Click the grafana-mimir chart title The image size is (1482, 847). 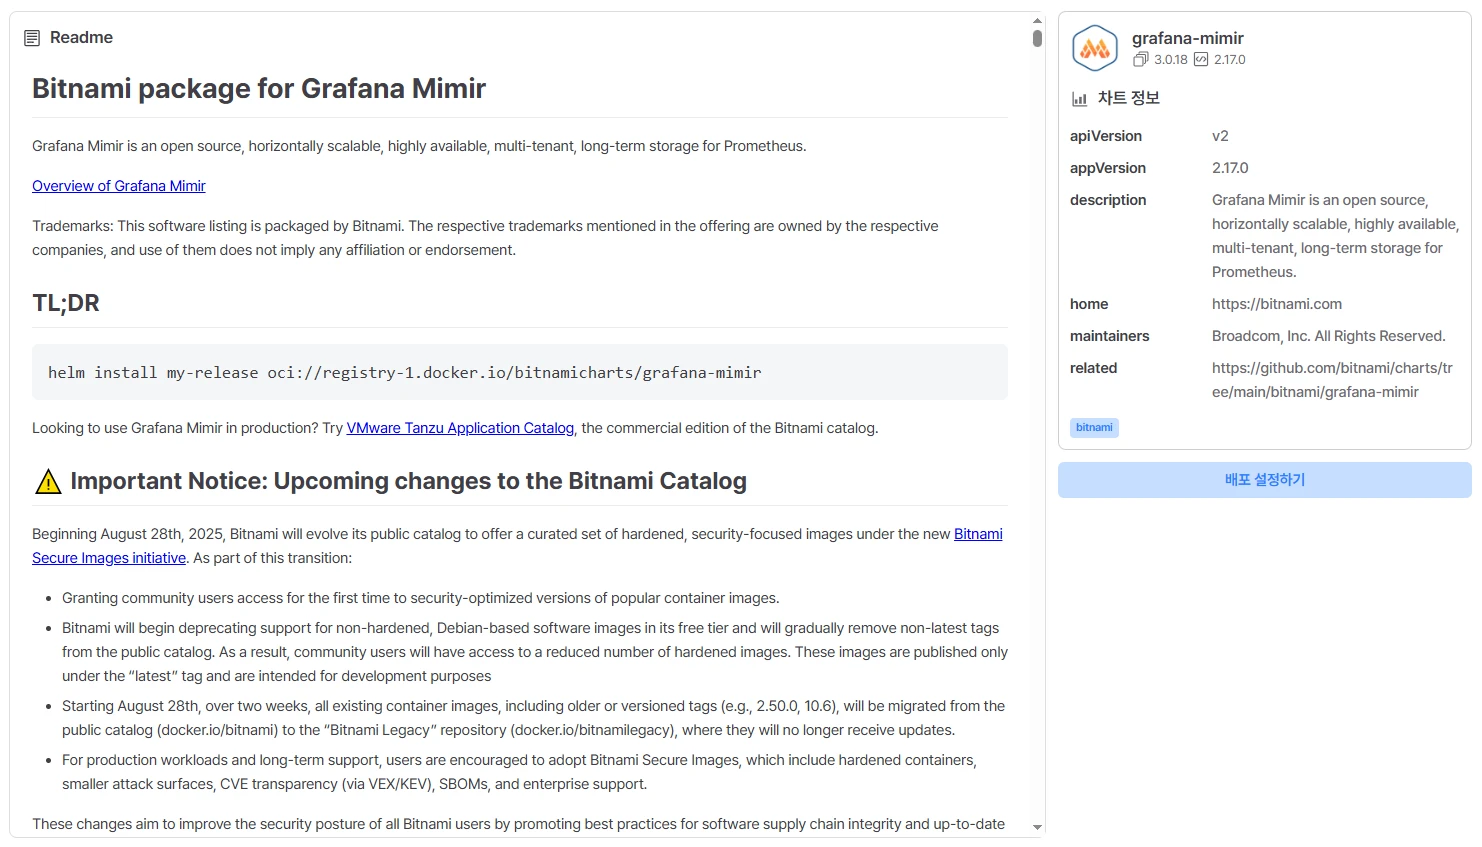(1188, 38)
